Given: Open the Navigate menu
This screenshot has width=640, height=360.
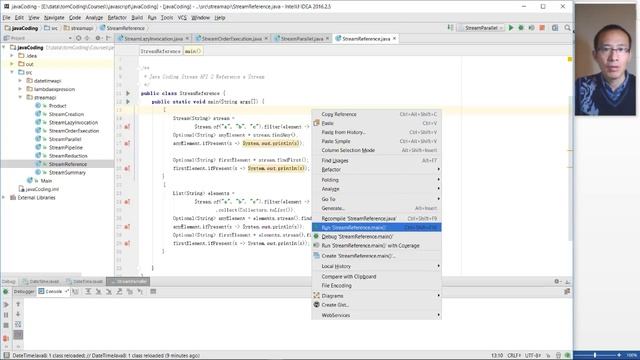Looking at the screenshot, I should click(x=54, y=18).
